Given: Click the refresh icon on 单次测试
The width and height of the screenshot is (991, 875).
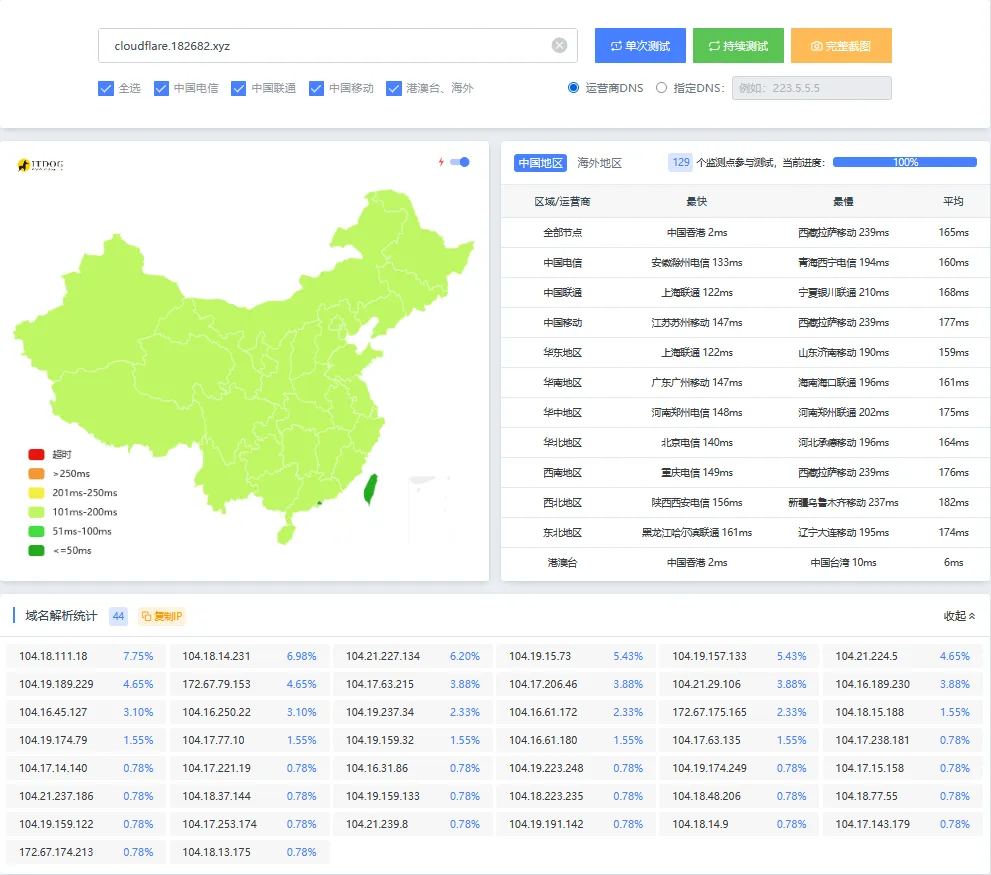Looking at the screenshot, I should coord(615,46).
